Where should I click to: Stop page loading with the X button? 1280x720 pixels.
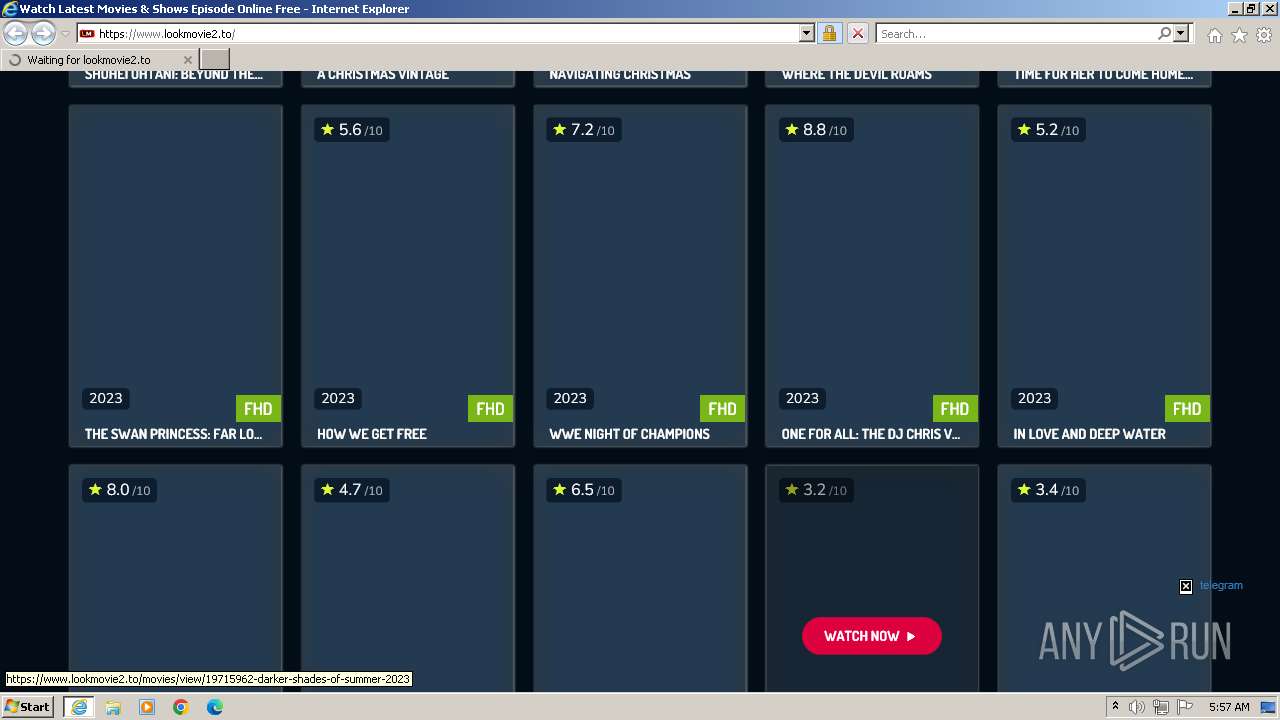pyautogui.click(x=857, y=33)
